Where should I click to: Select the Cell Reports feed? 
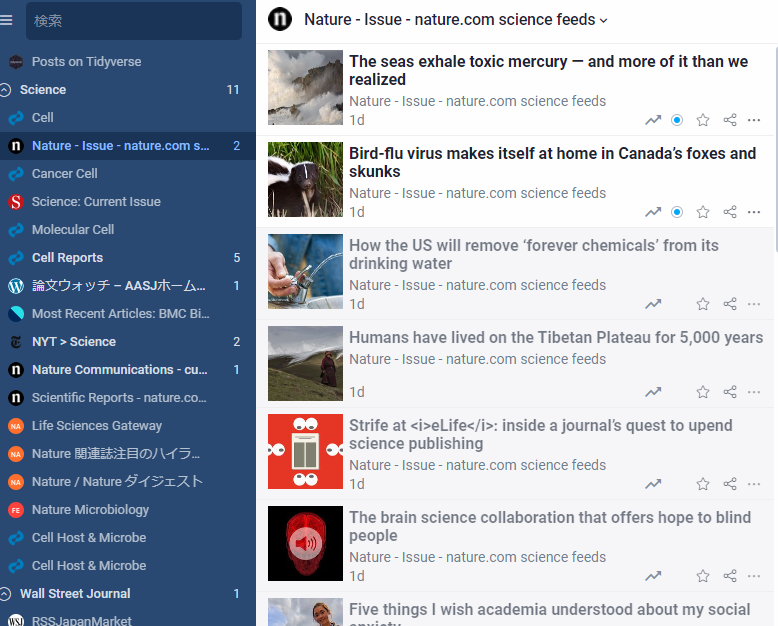click(67, 258)
